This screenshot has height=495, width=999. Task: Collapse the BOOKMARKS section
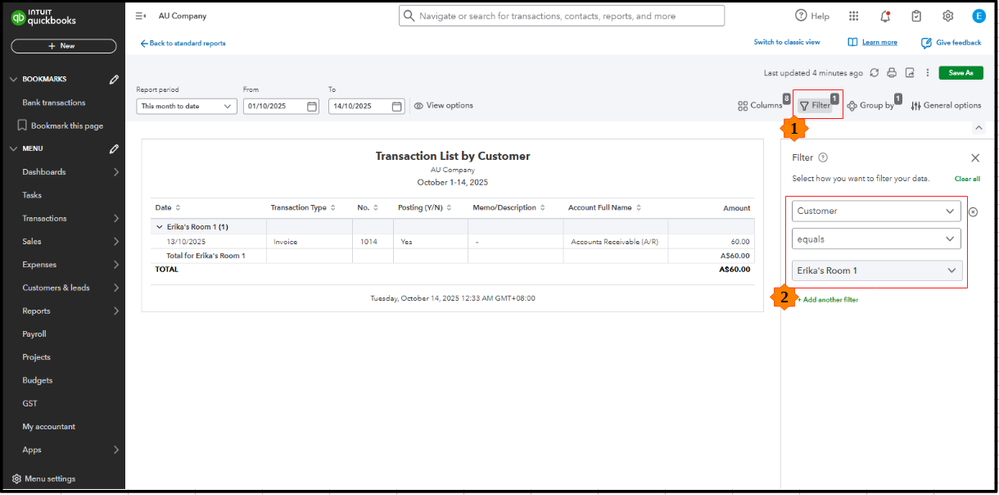tap(15, 79)
